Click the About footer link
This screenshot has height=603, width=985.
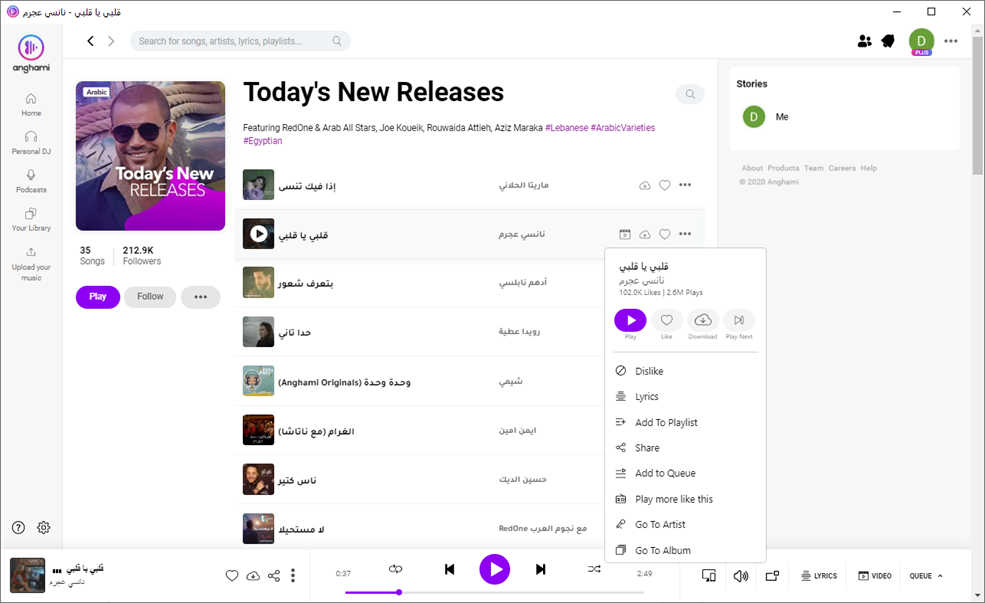click(x=752, y=168)
